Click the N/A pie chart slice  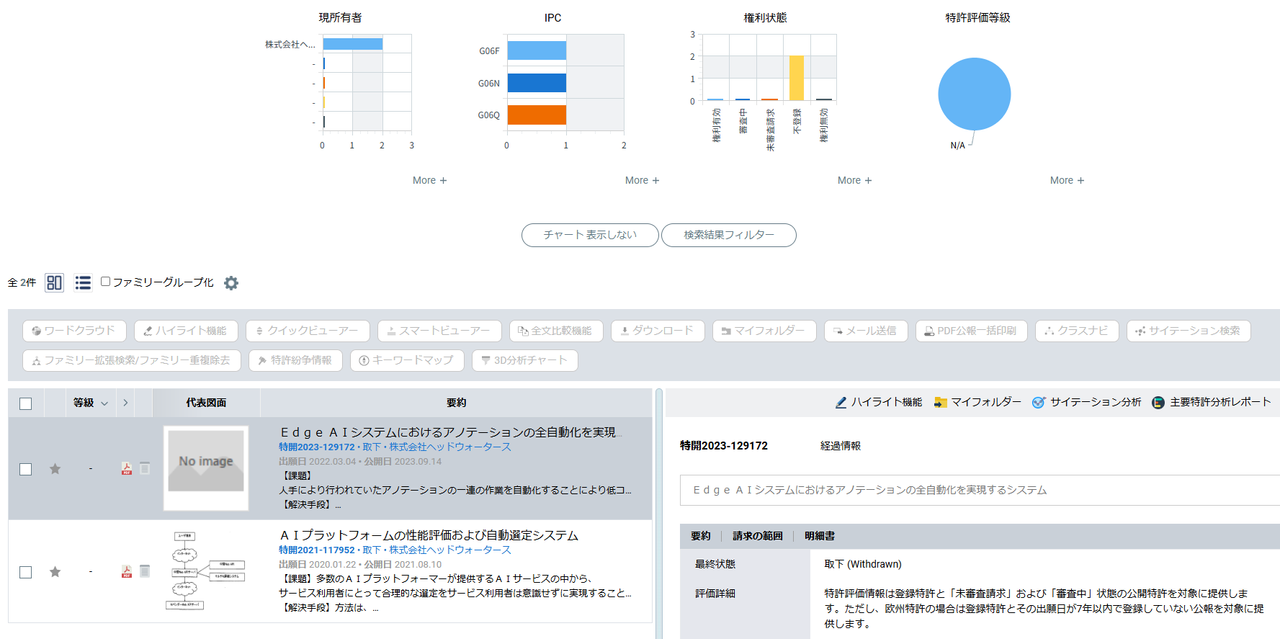[x=975, y=93]
